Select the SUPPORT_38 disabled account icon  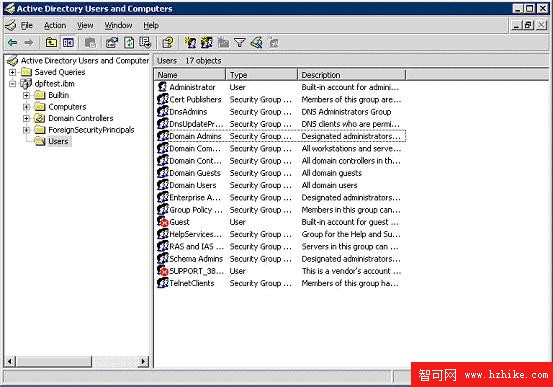tap(163, 271)
